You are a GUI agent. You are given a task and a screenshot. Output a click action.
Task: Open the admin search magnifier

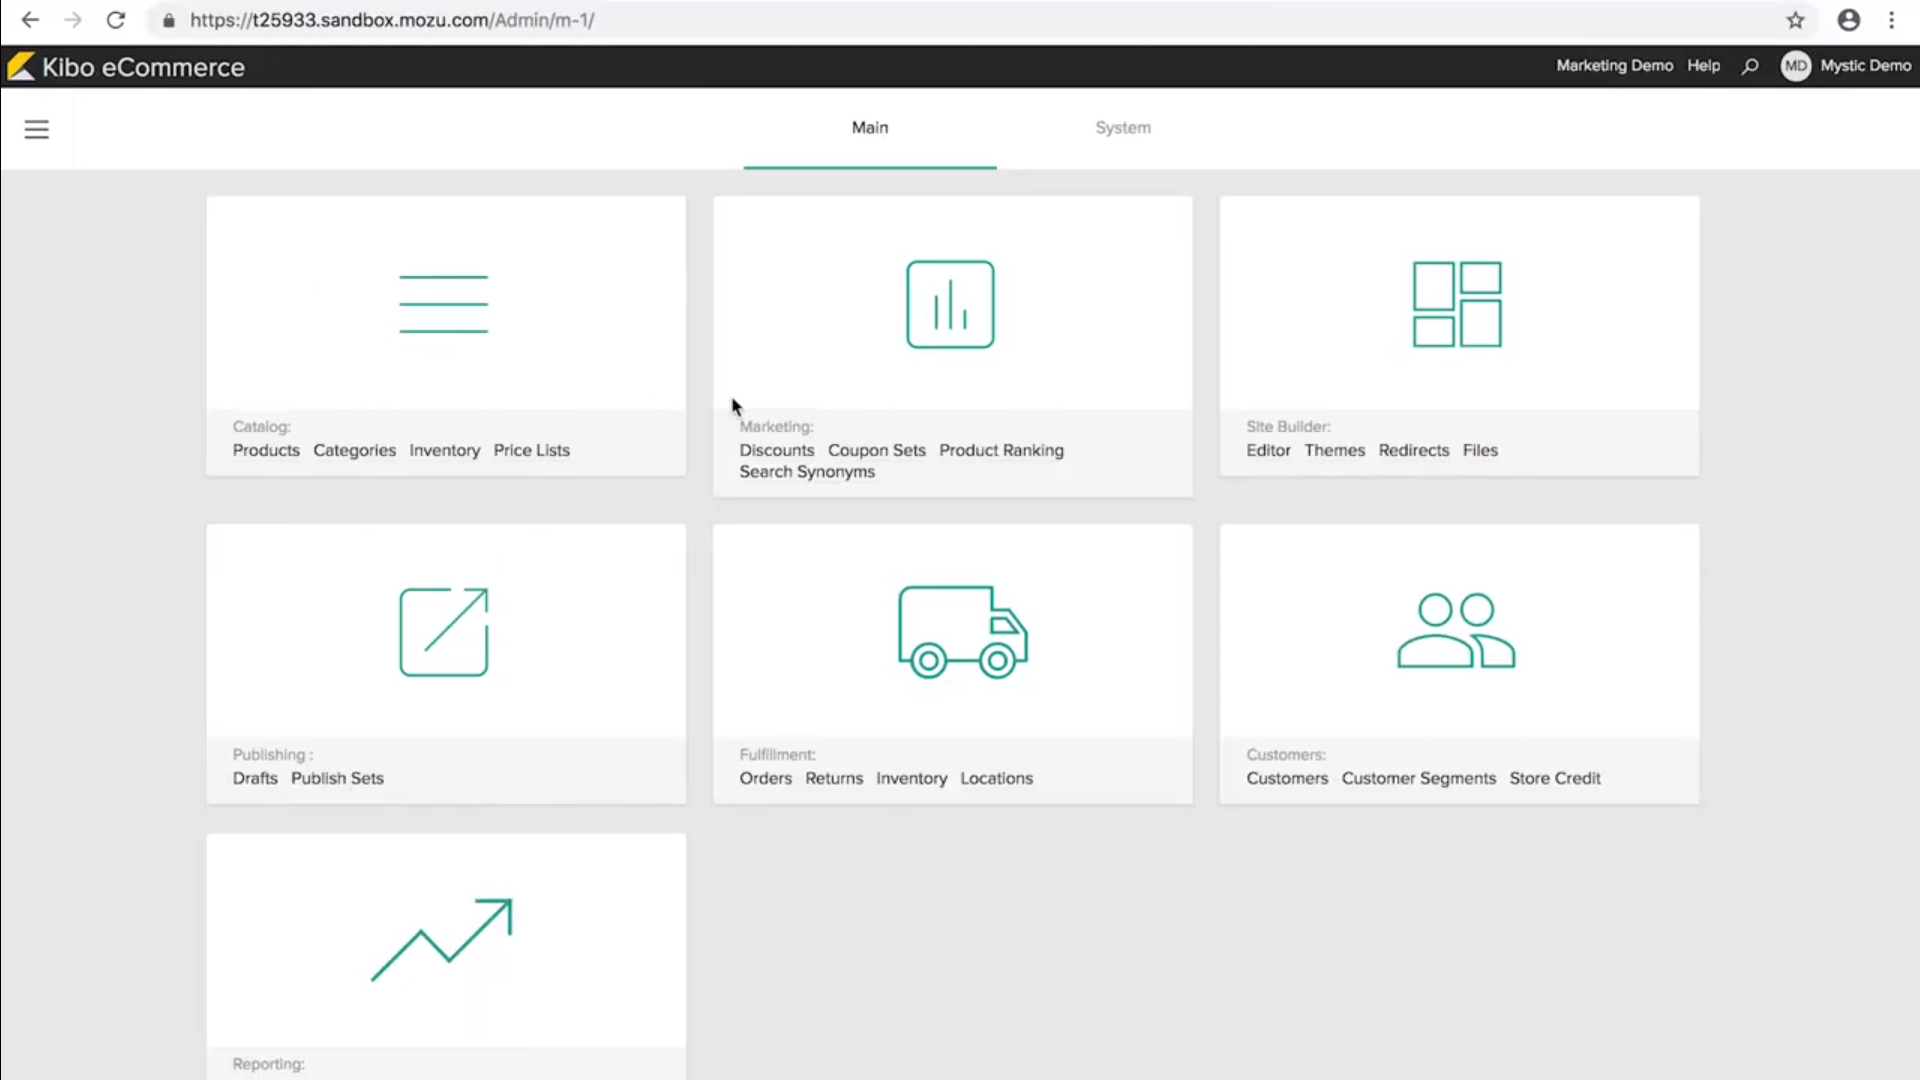pos(1750,66)
